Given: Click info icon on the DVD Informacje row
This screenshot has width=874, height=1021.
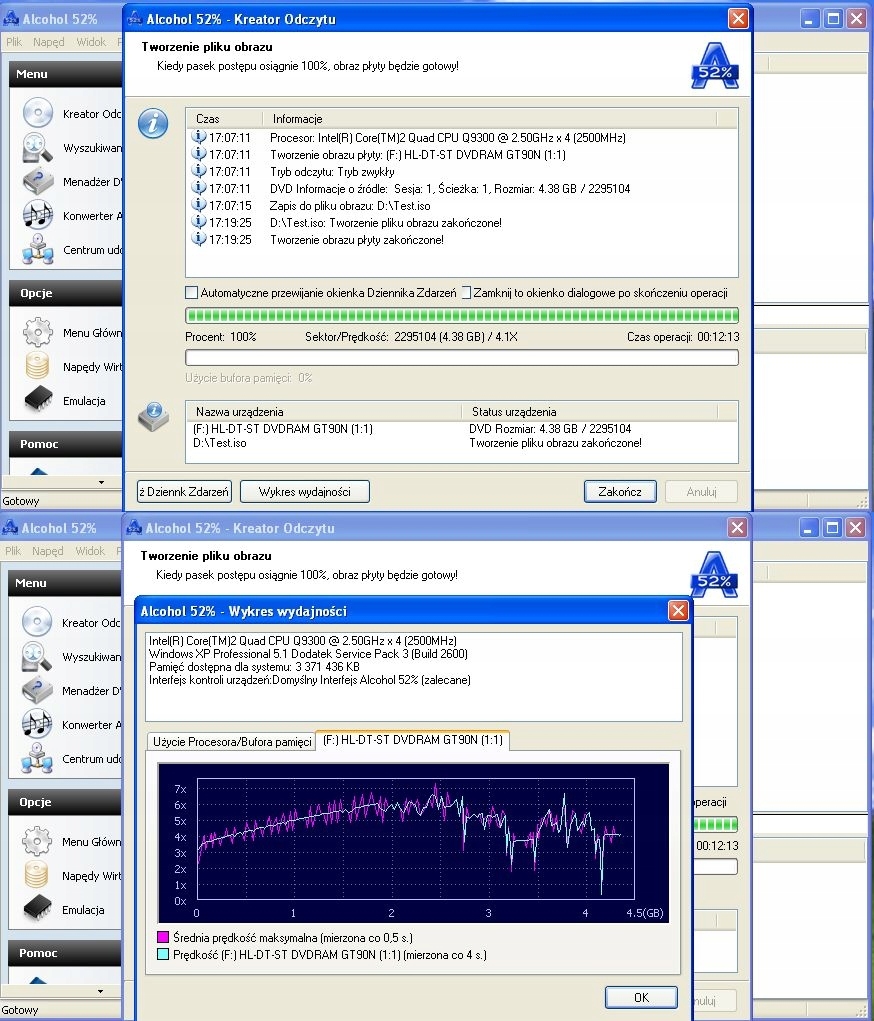Looking at the screenshot, I should click(199, 188).
